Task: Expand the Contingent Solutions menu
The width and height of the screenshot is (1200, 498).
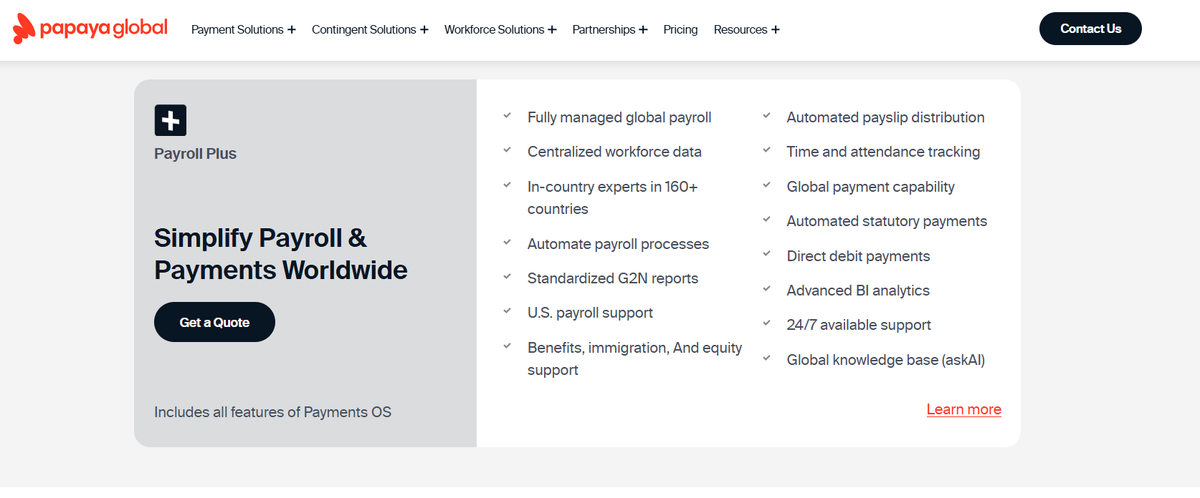Action: click(370, 30)
